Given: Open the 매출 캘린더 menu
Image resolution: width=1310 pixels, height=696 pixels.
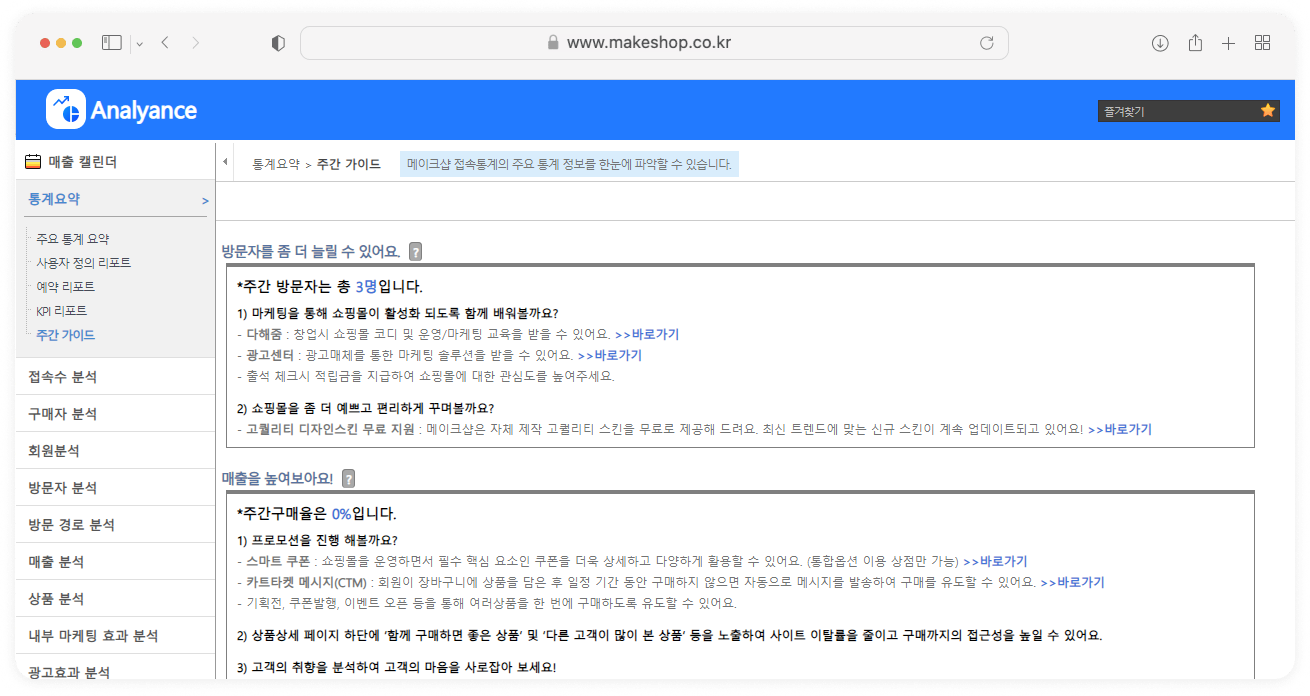Looking at the screenshot, I should pos(82,161).
